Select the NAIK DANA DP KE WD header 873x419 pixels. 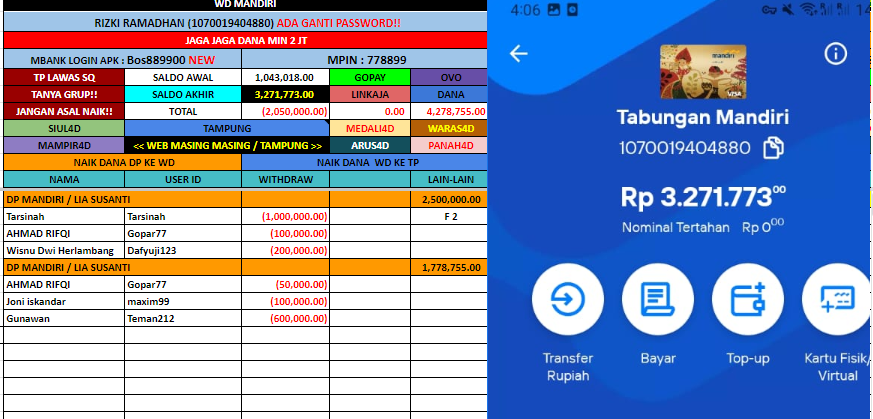(122, 162)
